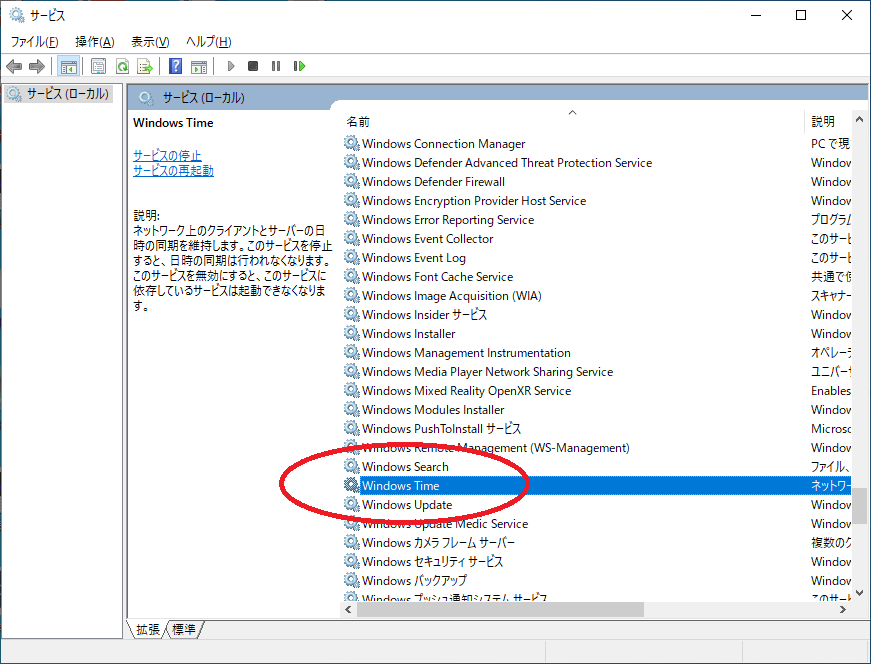Toggle the console tree show/hide toolbar button
871x664 pixels.
pos(69,66)
